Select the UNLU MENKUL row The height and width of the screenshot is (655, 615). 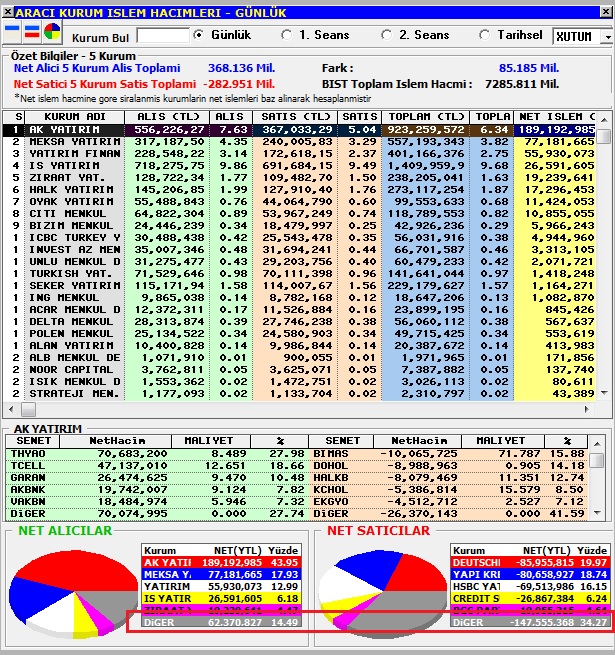coord(300,262)
